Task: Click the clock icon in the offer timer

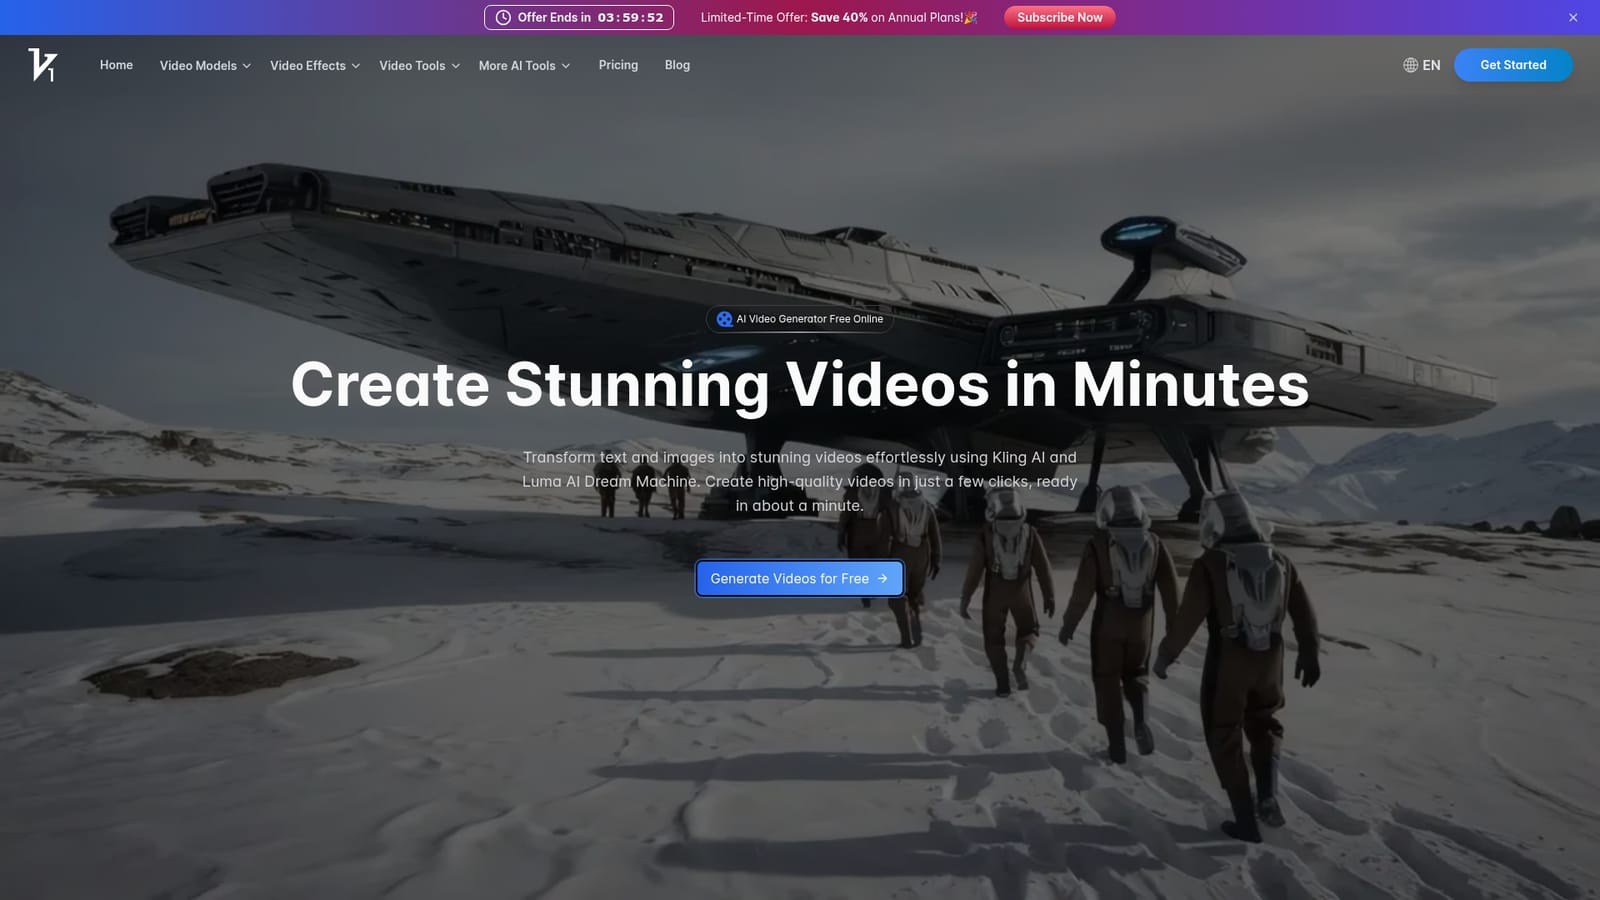Action: [x=503, y=17]
